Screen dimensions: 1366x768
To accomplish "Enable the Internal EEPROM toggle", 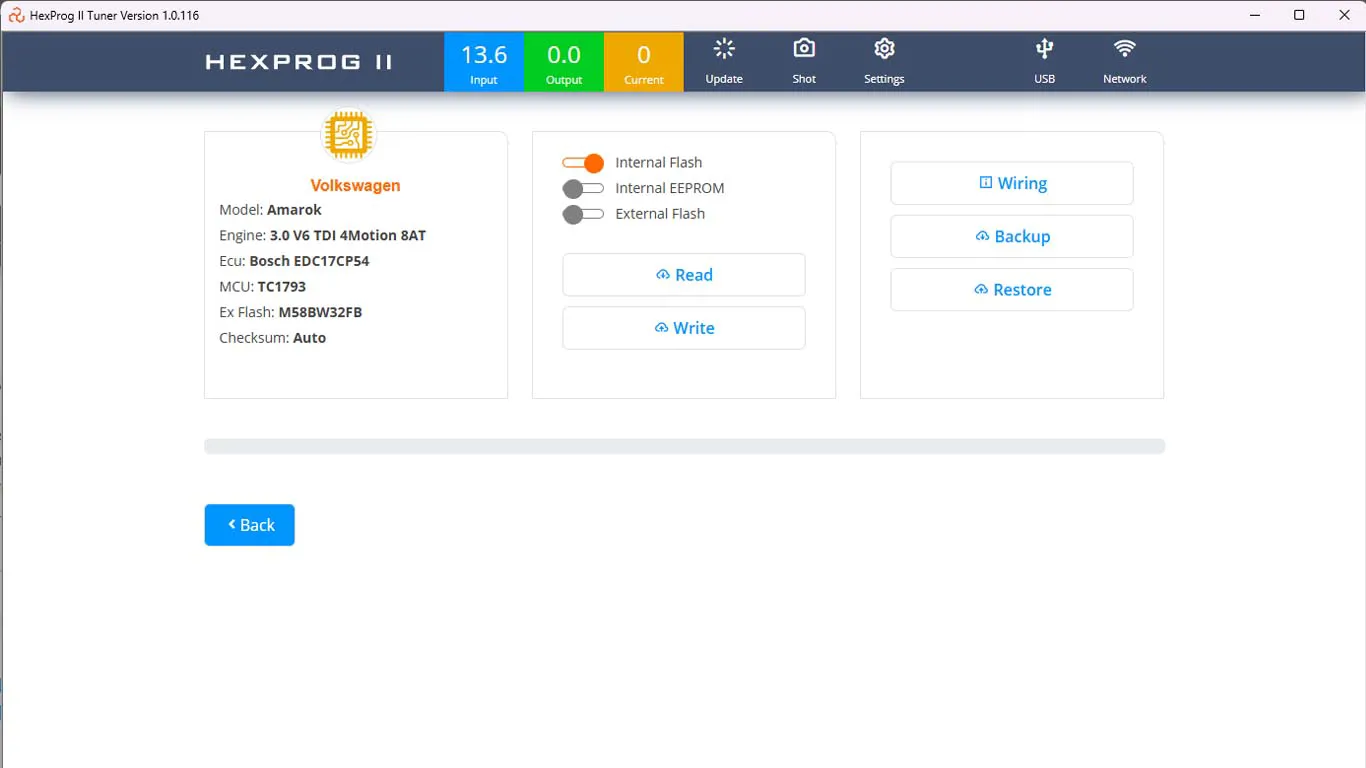I will click(x=583, y=188).
